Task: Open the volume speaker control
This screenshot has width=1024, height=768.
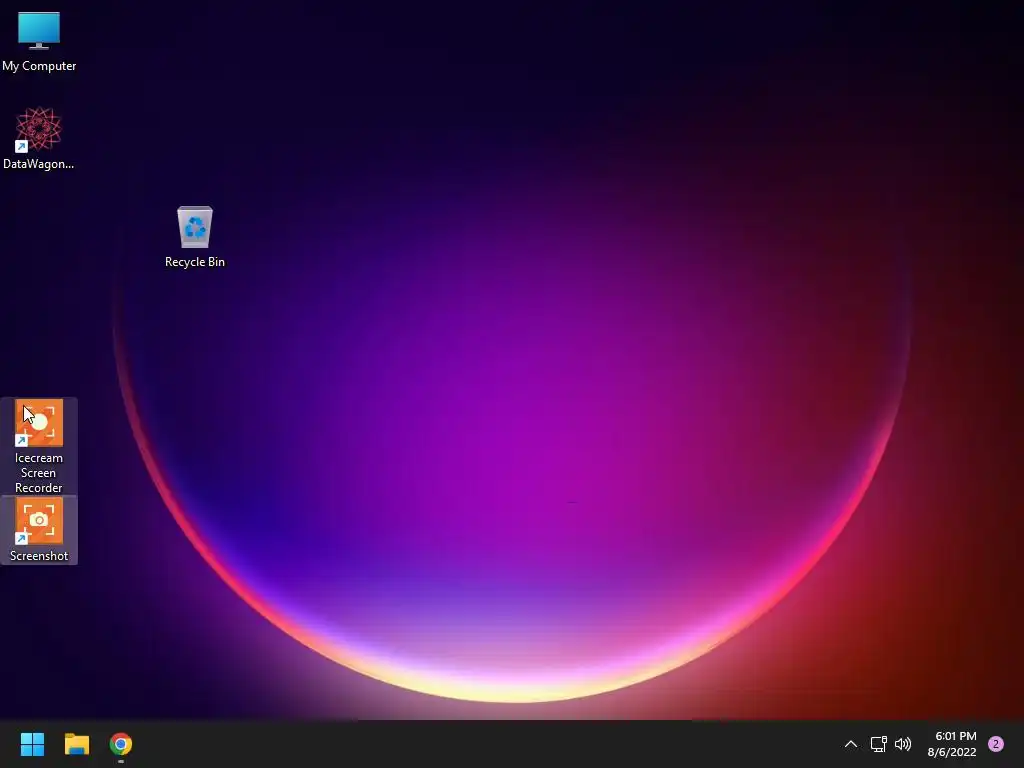Action: coord(903,744)
